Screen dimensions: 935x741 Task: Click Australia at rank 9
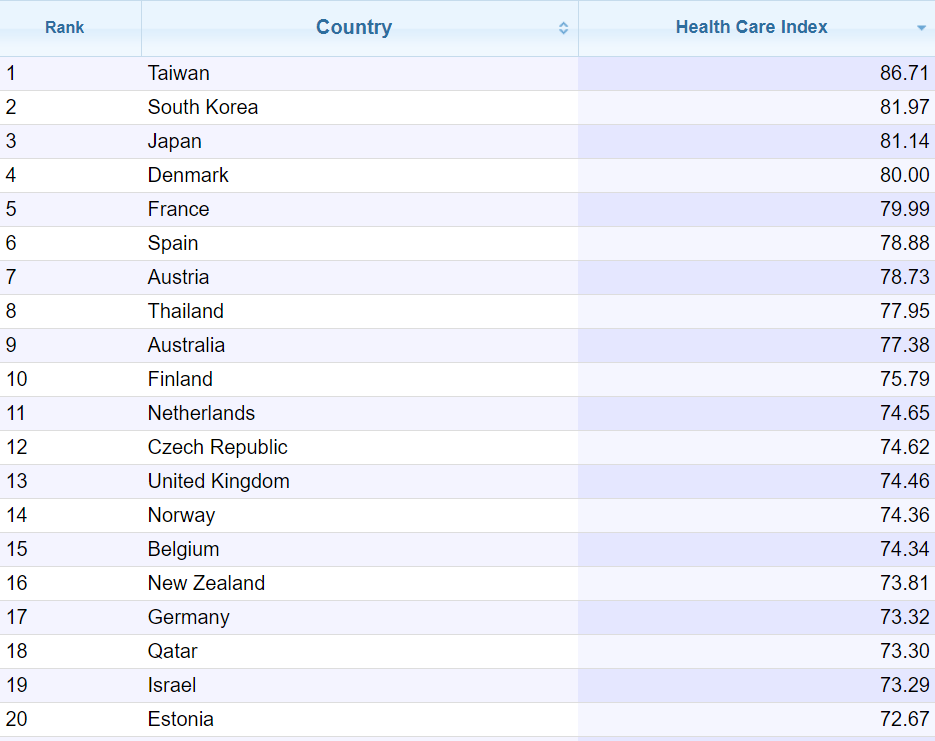(186, 345)
